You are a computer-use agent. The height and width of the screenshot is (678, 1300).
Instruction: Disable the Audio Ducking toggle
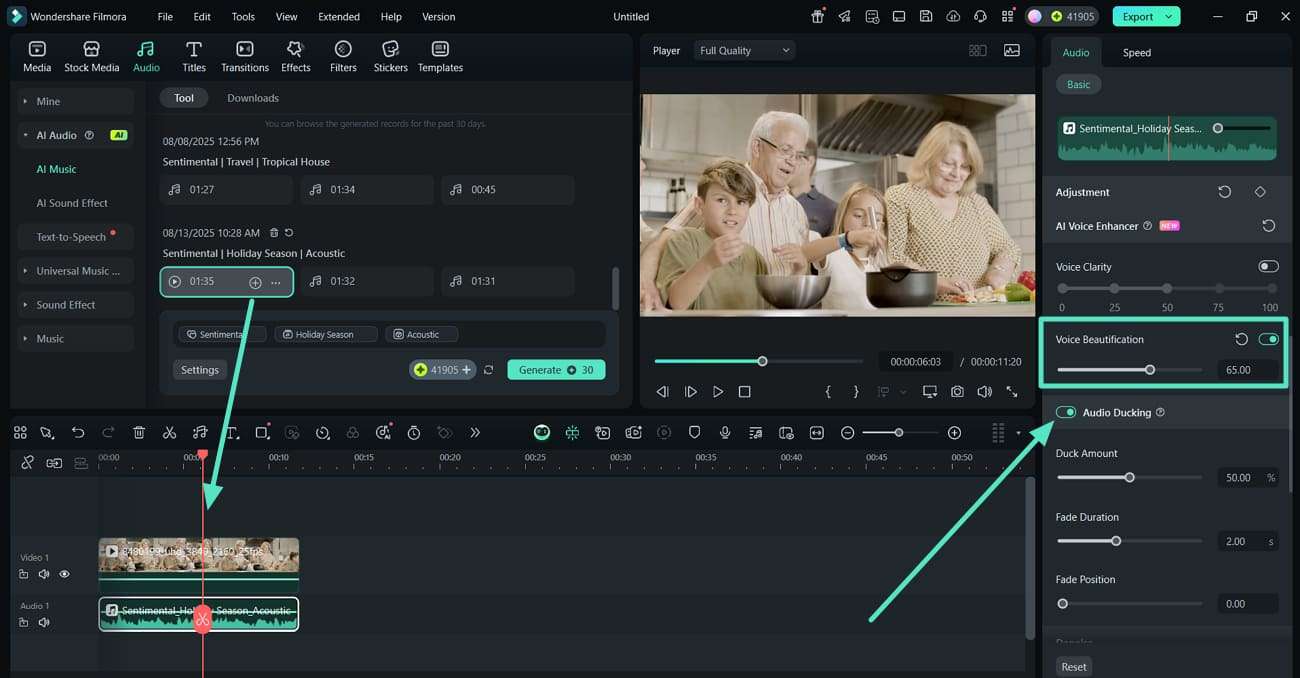pos(1066,412)
